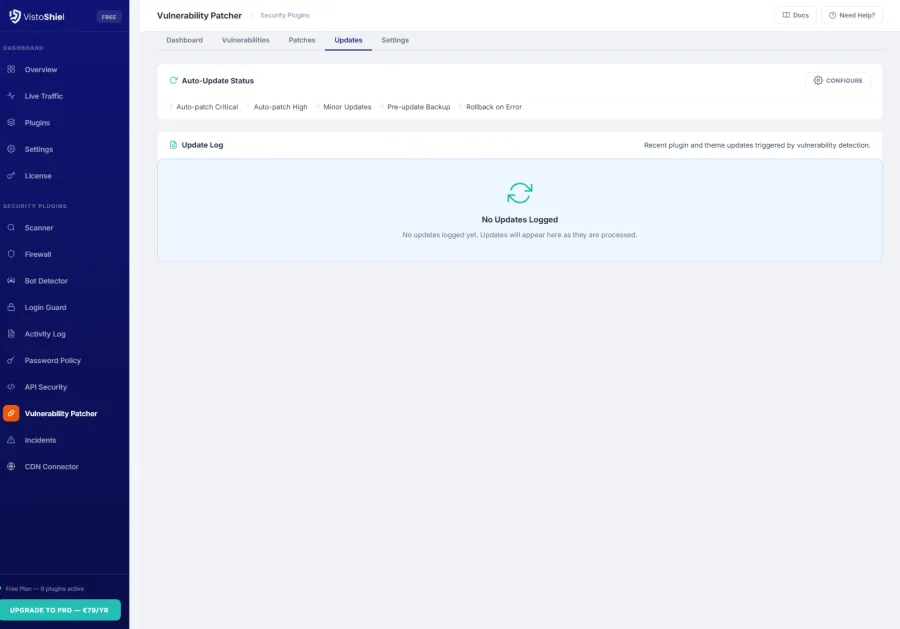
Task: Click the Bot Detector sidebar icon
Action: pos(13,281)
